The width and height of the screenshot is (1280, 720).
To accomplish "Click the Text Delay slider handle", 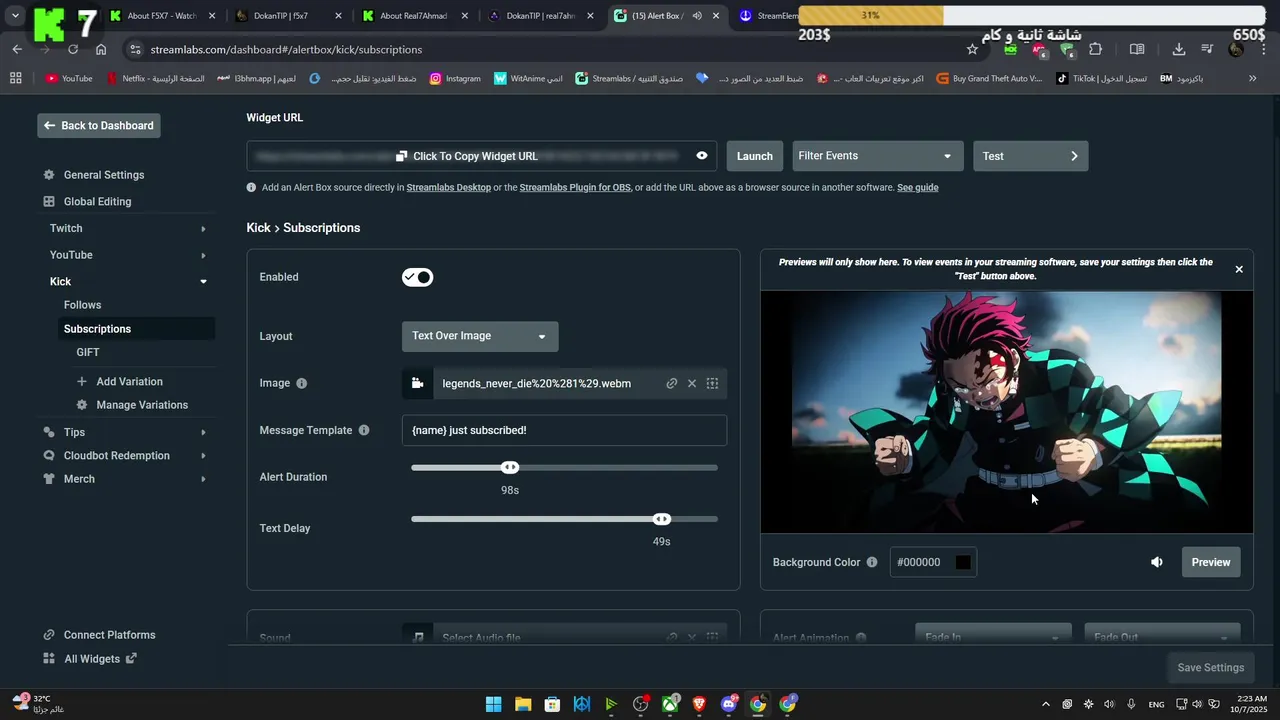I will [662, 519].
